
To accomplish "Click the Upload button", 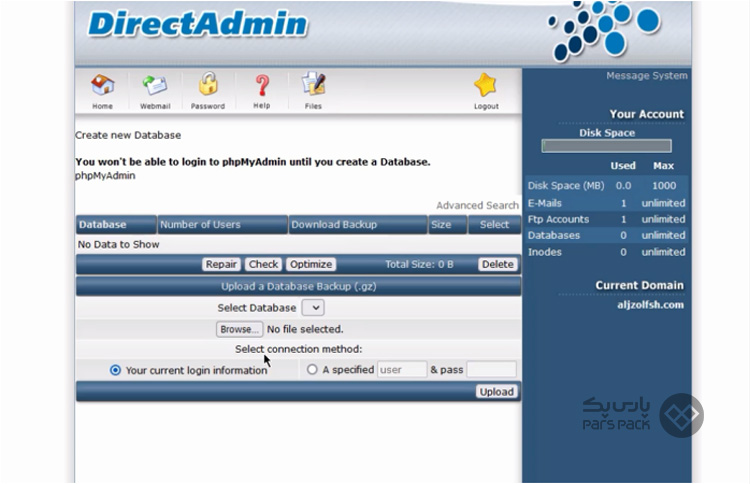I will [496, 392].
